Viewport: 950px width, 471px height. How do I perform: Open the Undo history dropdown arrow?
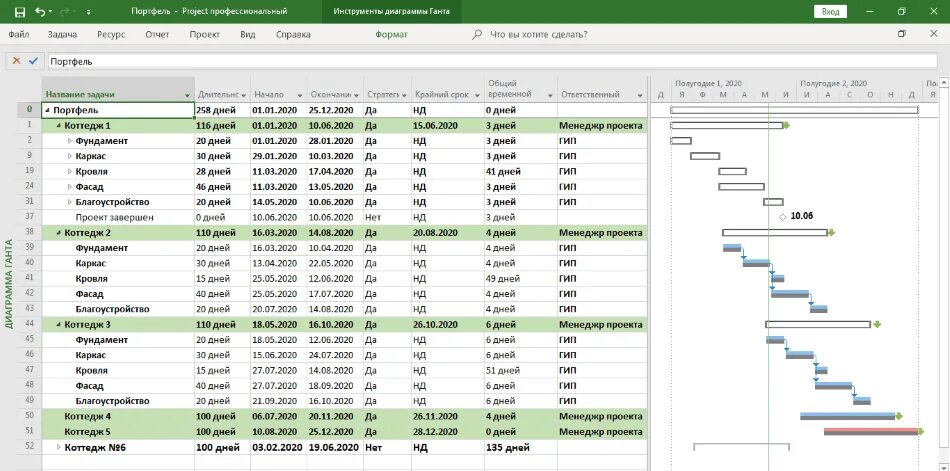50,12
